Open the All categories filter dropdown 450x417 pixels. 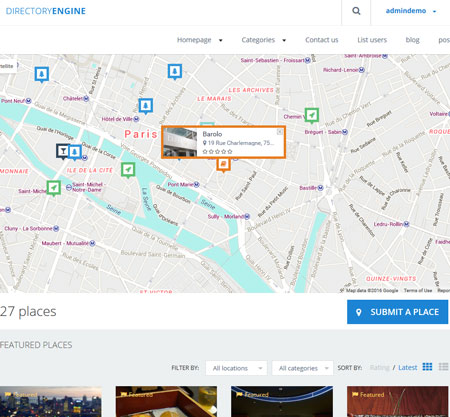pyautogui.click(x=302, y=368)
